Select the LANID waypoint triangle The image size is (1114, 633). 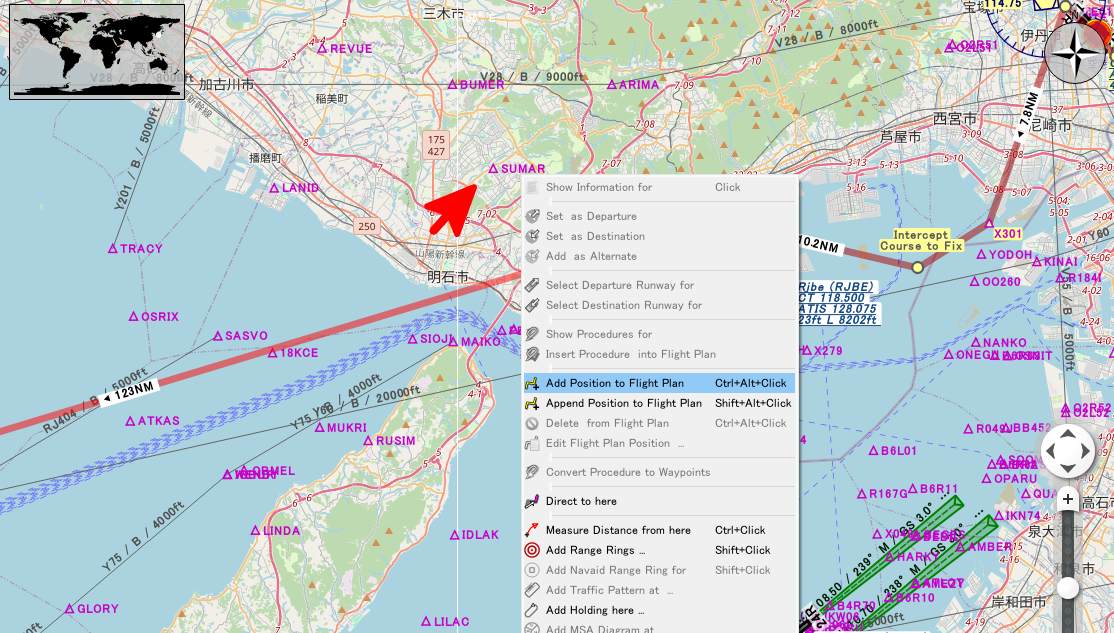tap(274, 188)
